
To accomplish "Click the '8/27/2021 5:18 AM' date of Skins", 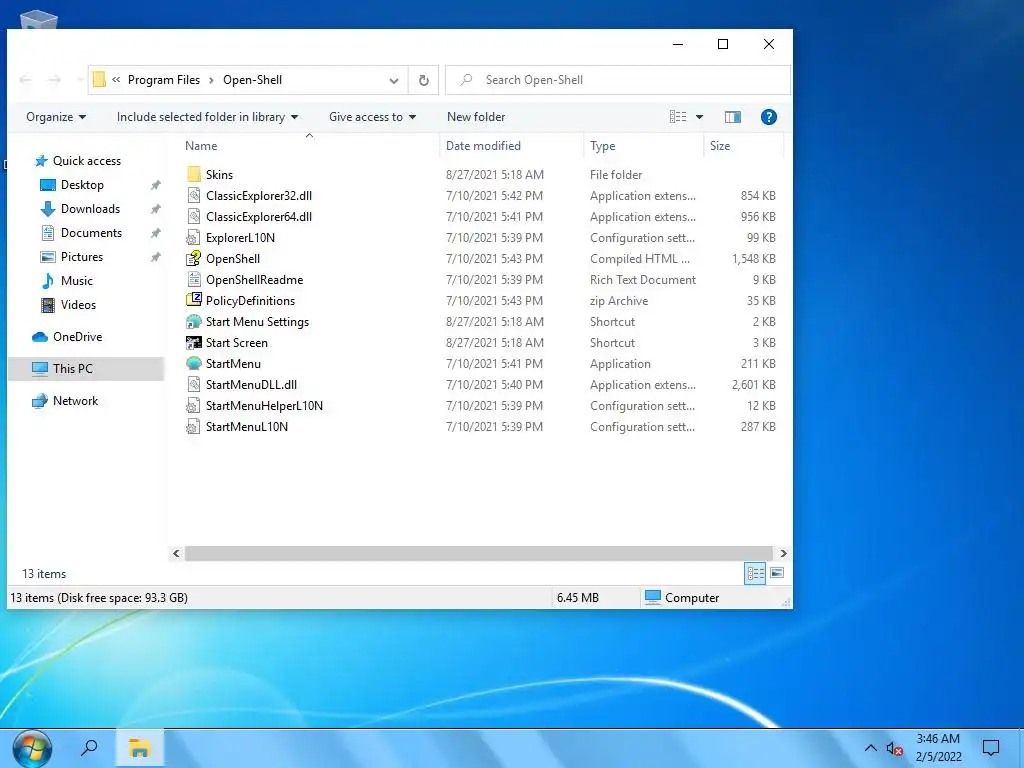I will click(494, 174).
